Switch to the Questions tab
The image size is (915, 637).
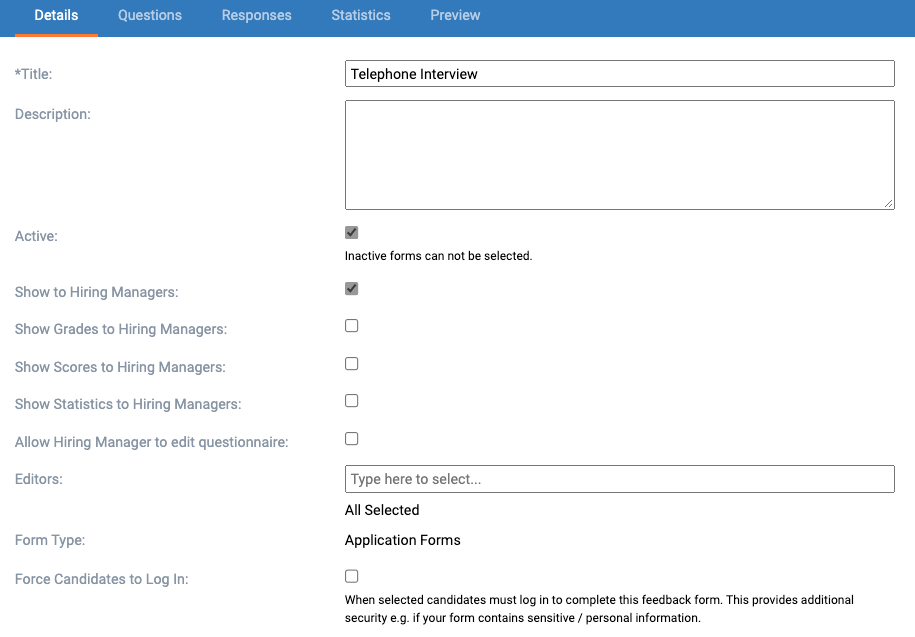click(149, 15)
